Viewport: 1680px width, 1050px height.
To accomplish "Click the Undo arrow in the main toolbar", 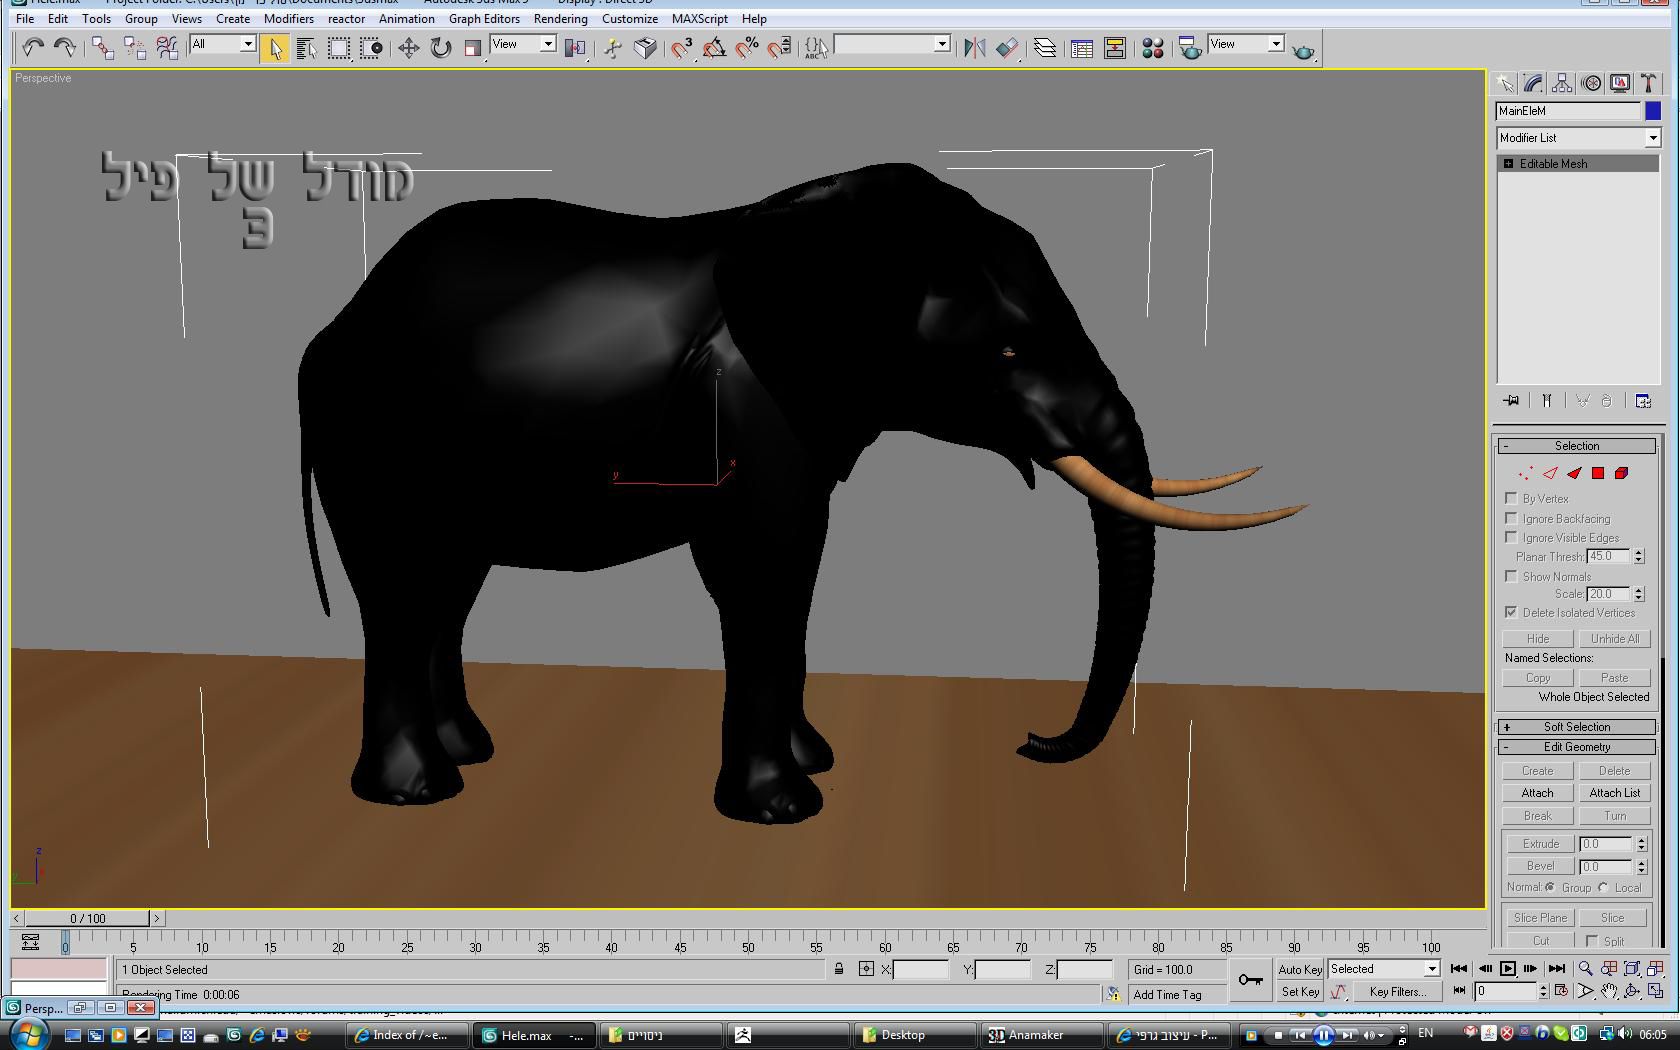I will tap(33, 47).
